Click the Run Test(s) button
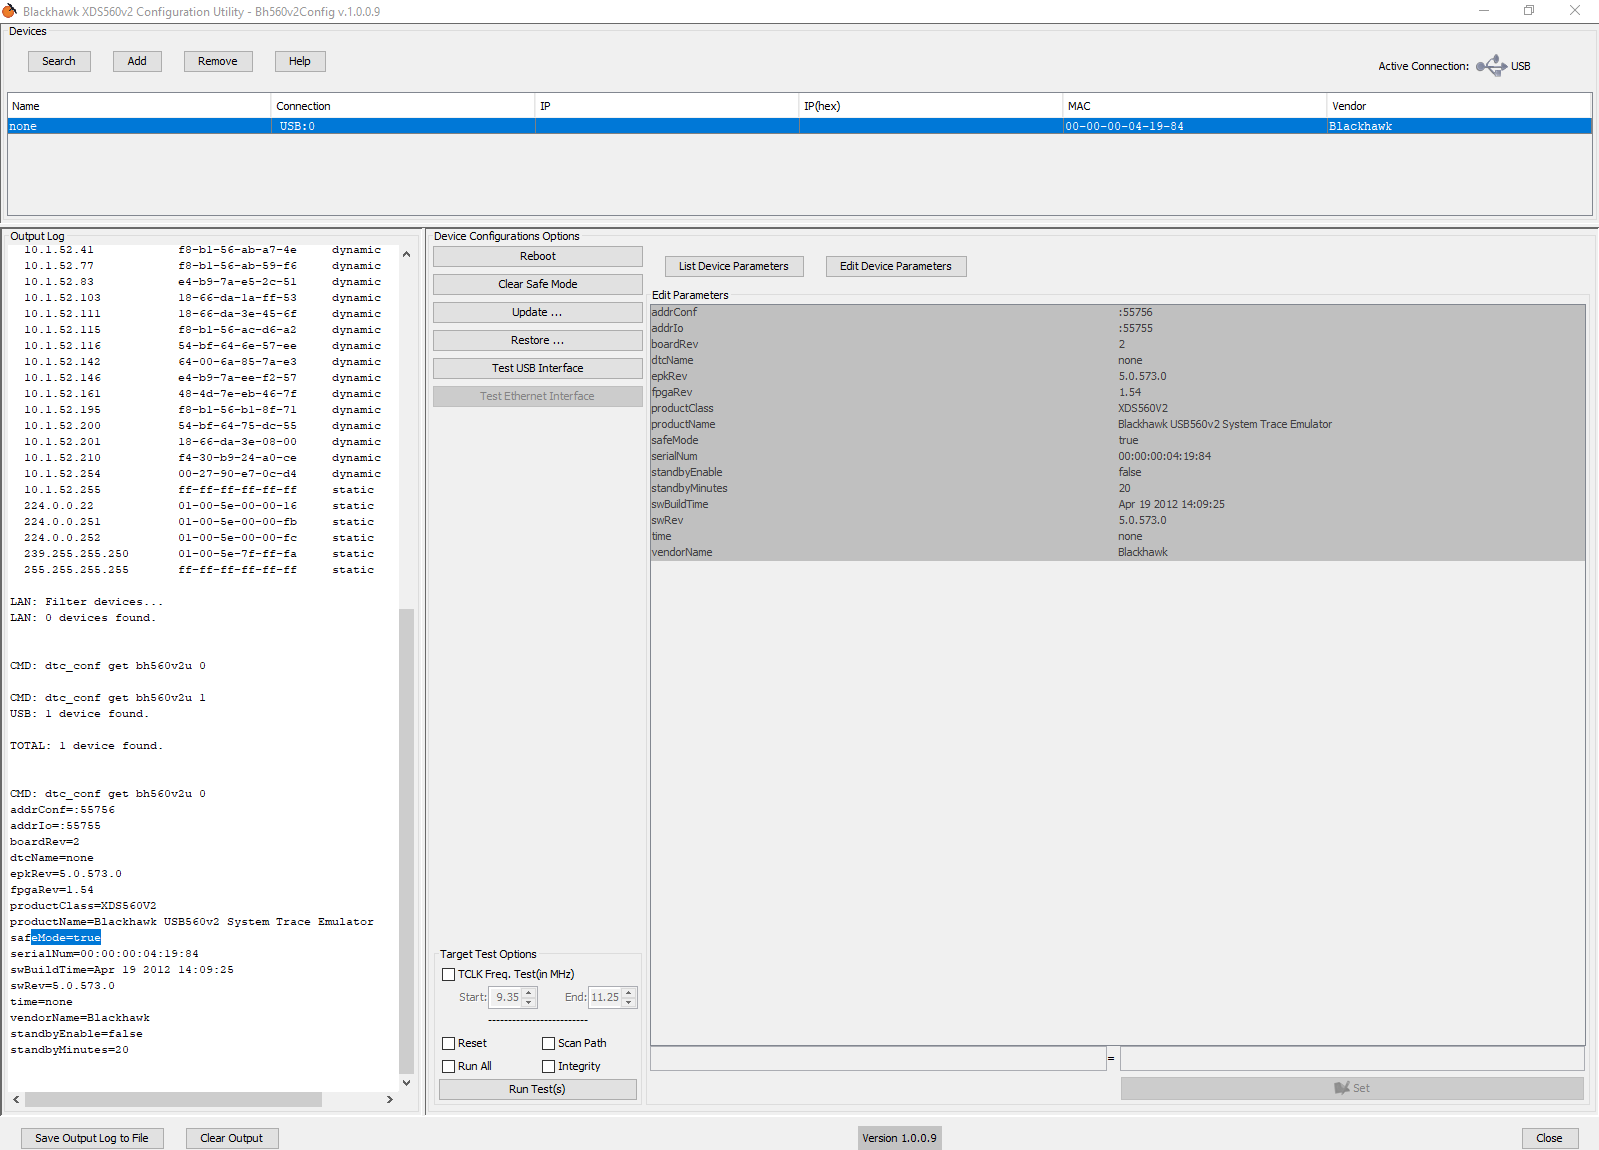This screenshot has height=1150, width=1599. click(x=537, y=1089)
